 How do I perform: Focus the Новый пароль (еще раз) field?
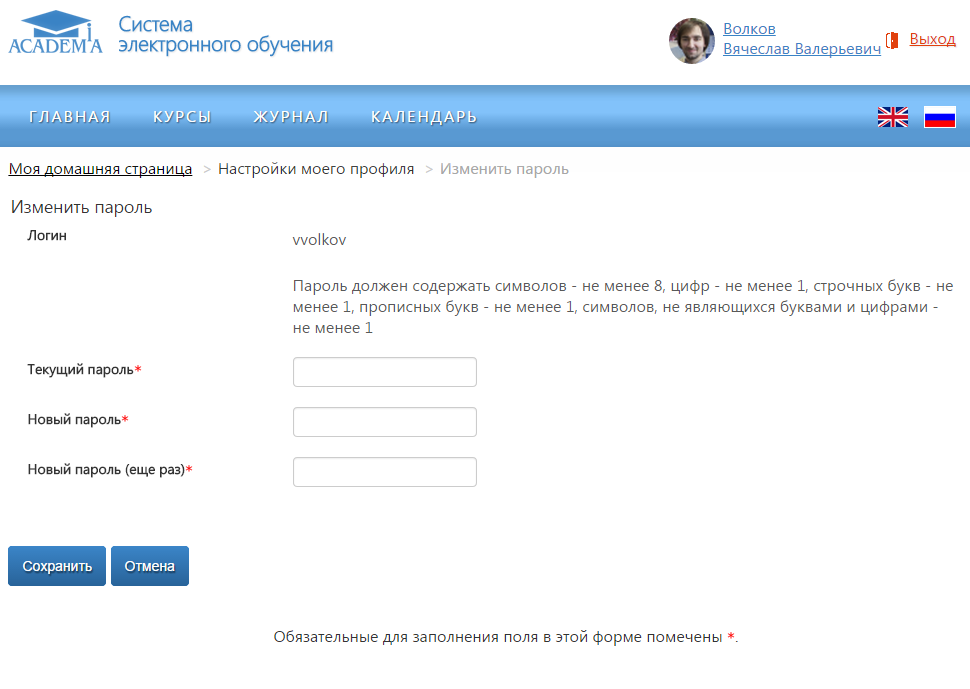[385, 472]
